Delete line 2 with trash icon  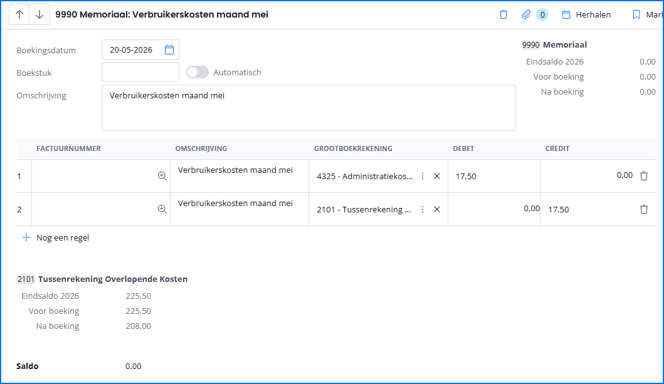pyautogui.click(x=644, y=209)
